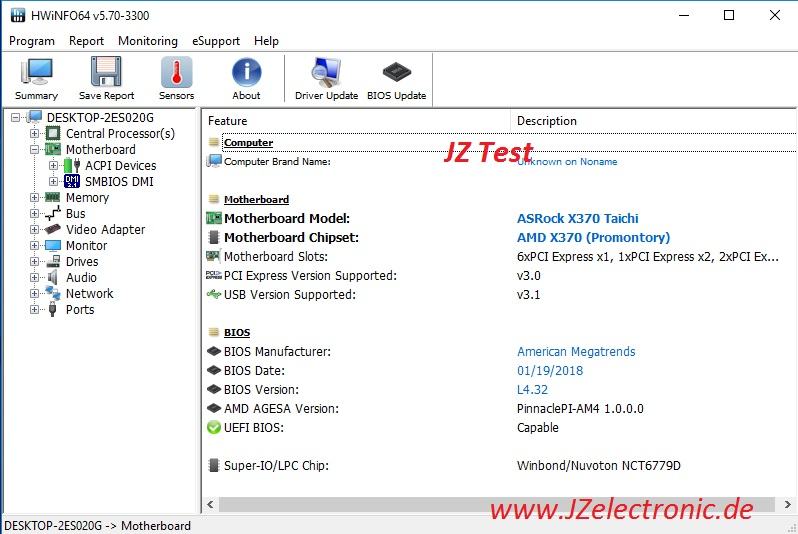Click the Ports plug icon
This screenshot has width=798, height=534.
(52, 309)
